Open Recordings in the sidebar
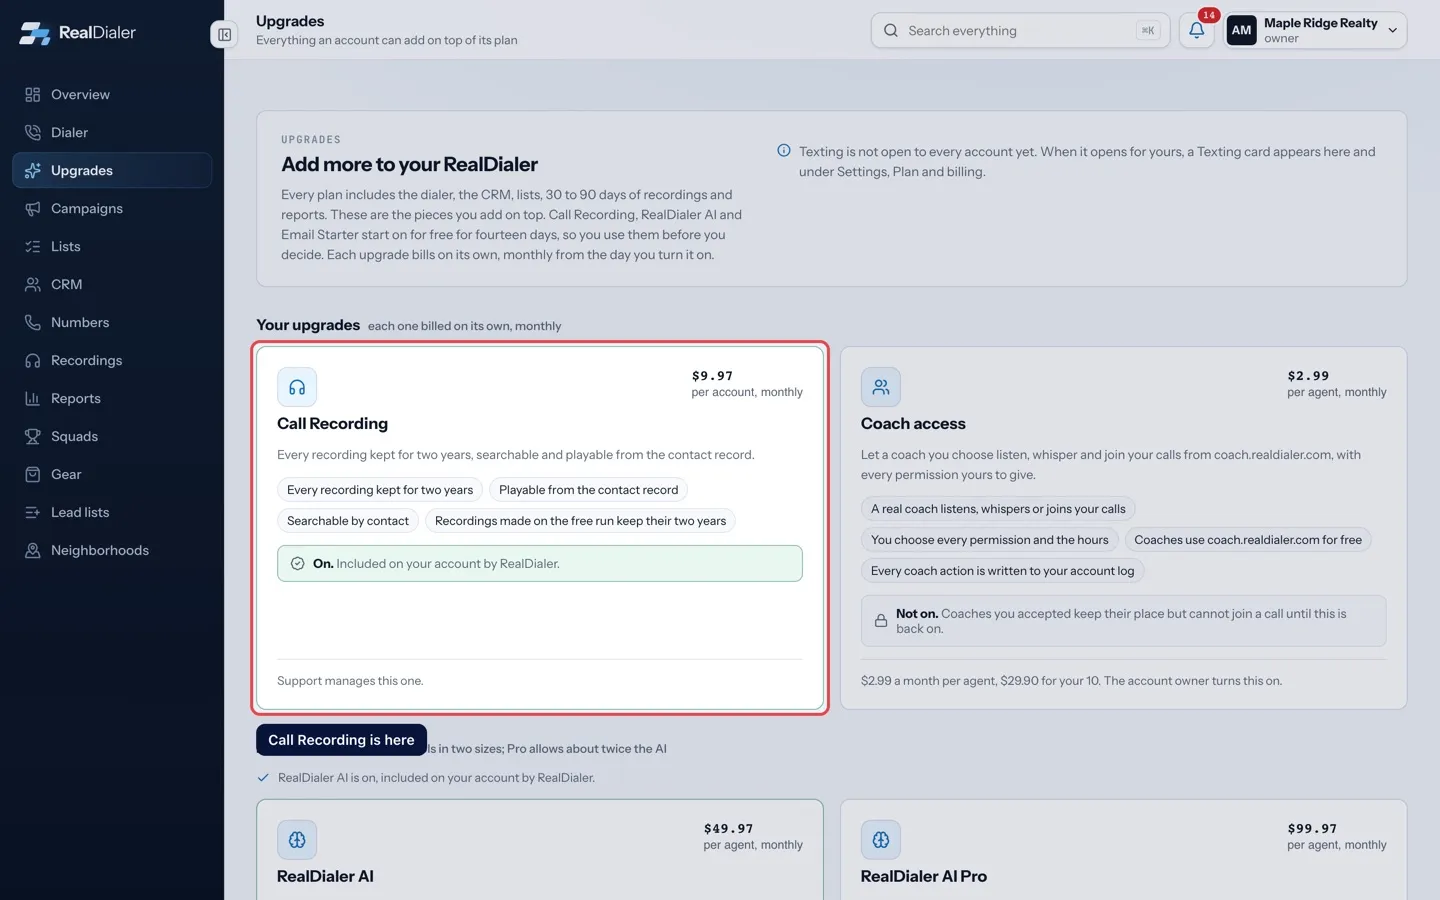 coord(112,361)
